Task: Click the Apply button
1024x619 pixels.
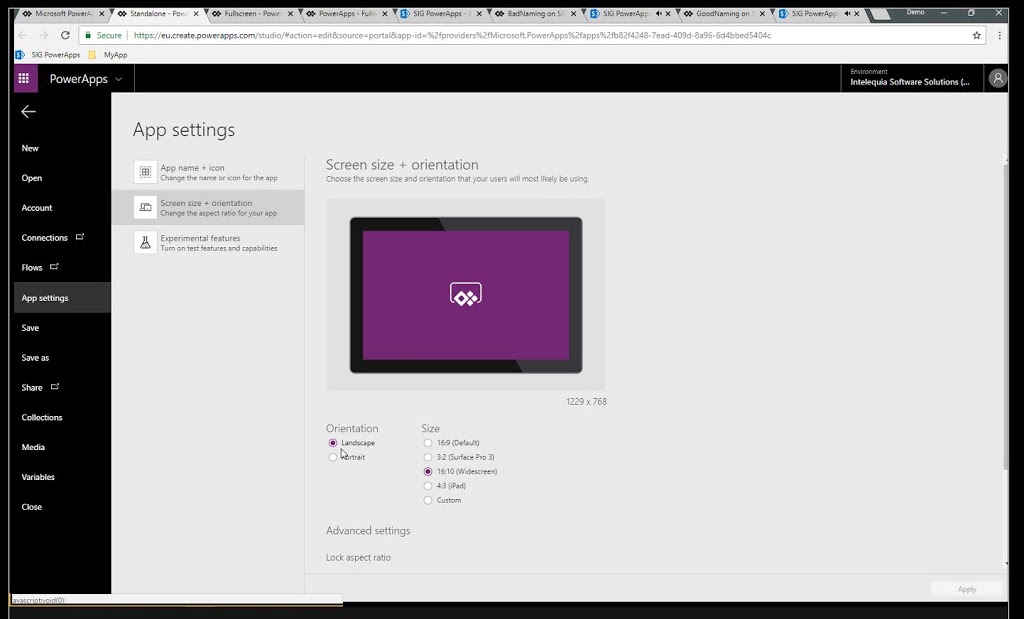Action: 967,589
